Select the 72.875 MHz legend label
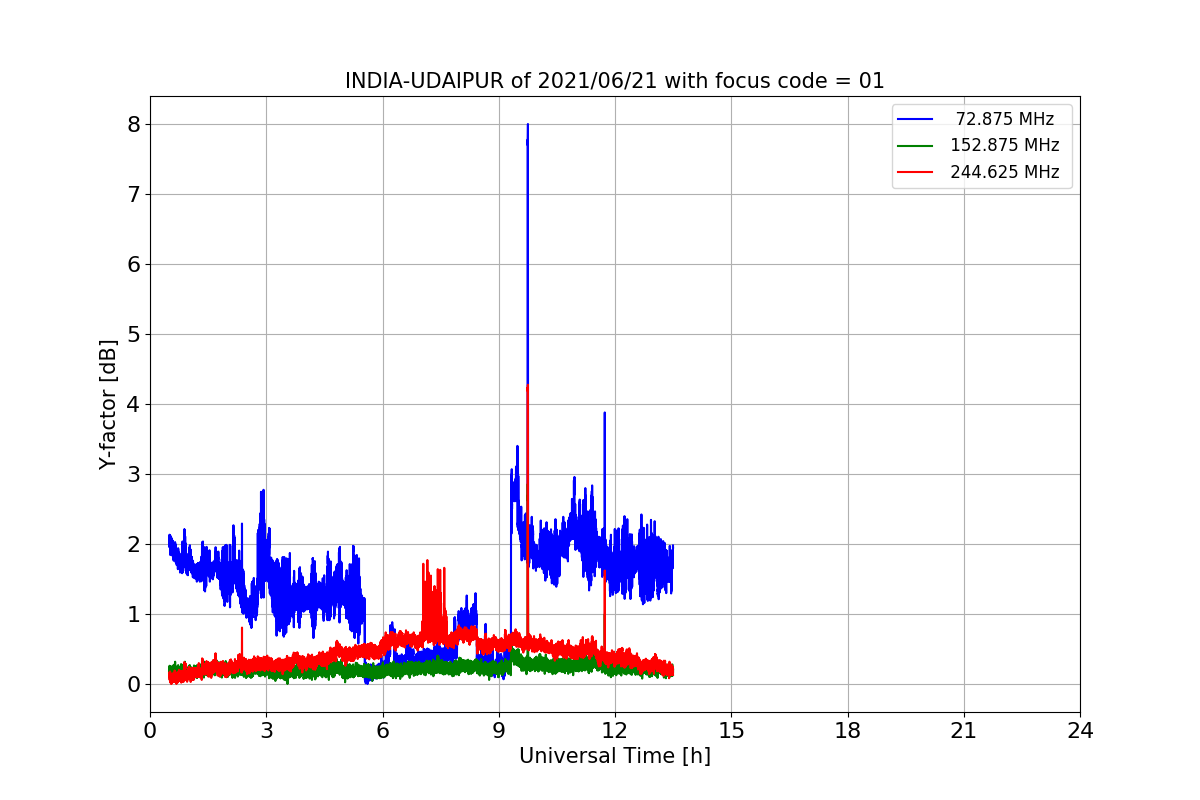 click(1005, 119)
